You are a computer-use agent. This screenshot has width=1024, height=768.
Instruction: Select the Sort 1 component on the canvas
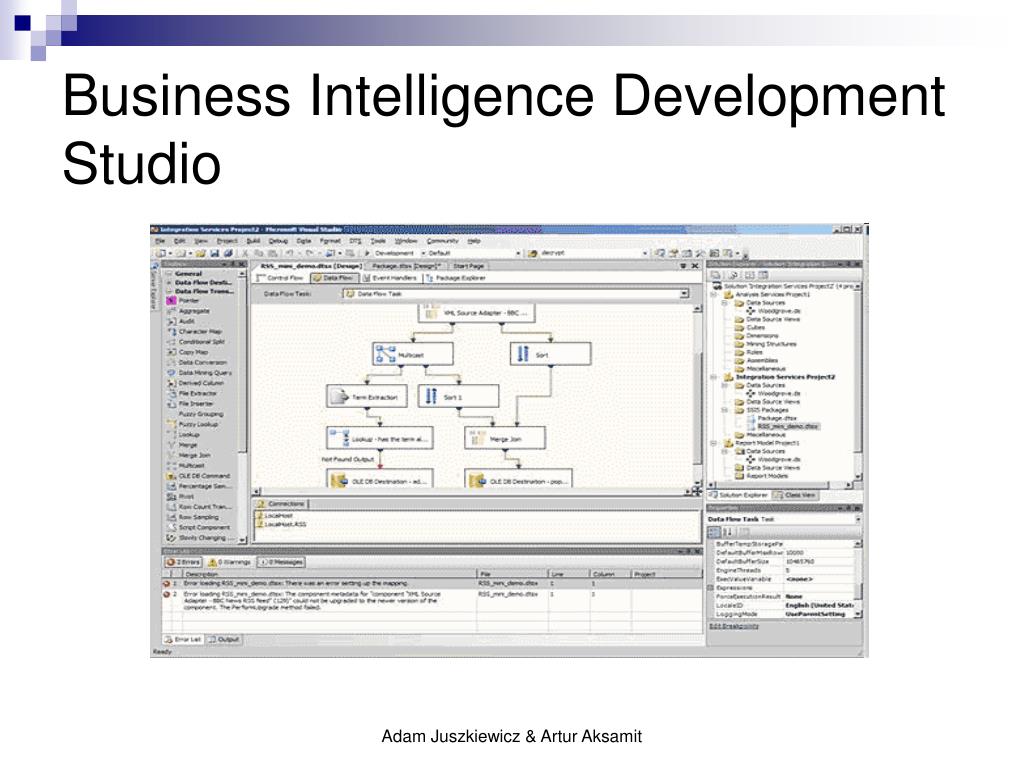point(458,396)
